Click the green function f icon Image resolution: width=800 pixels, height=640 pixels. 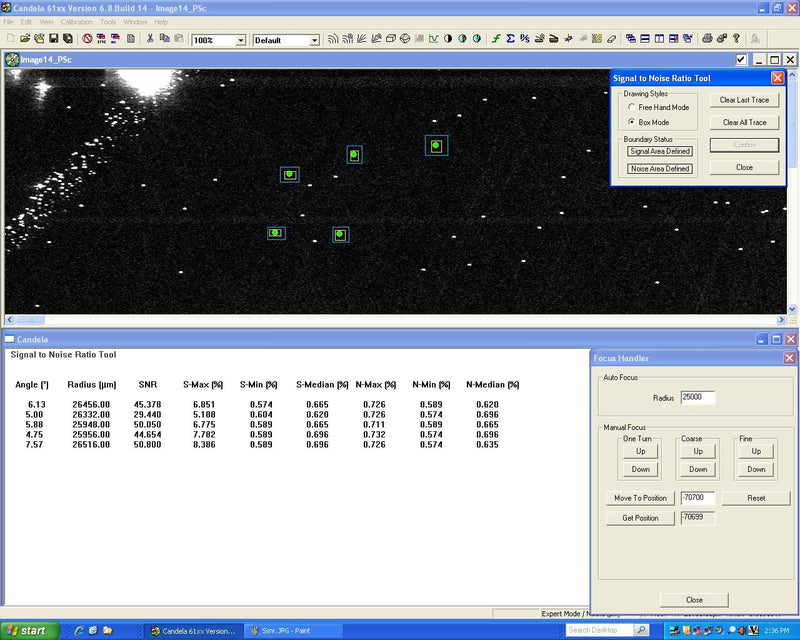click(495, 39)
